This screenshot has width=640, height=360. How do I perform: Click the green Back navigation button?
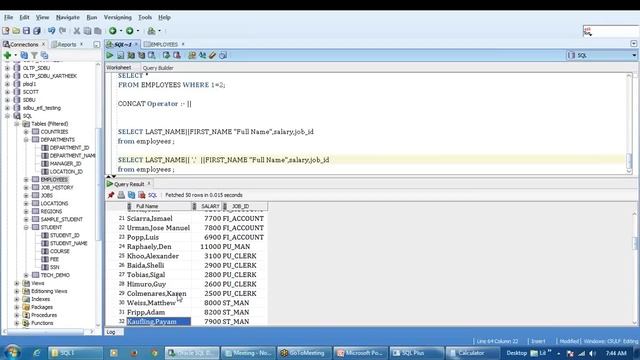(113, 31)
